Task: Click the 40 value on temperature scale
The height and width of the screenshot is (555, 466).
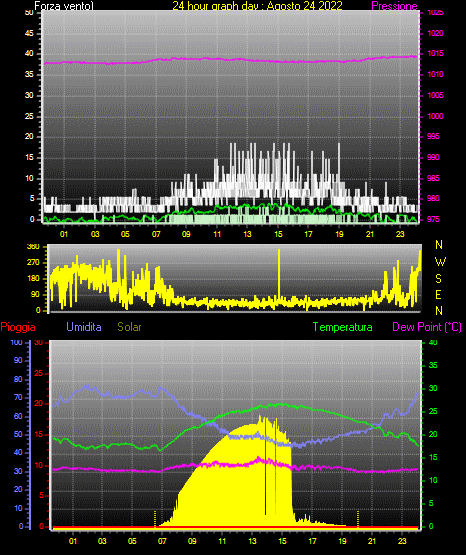Action: (x=433, y=343)
